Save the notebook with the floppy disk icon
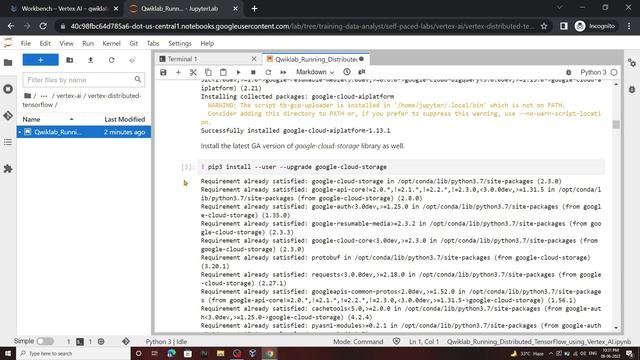 pyautogui.click(x=163, y=72)
